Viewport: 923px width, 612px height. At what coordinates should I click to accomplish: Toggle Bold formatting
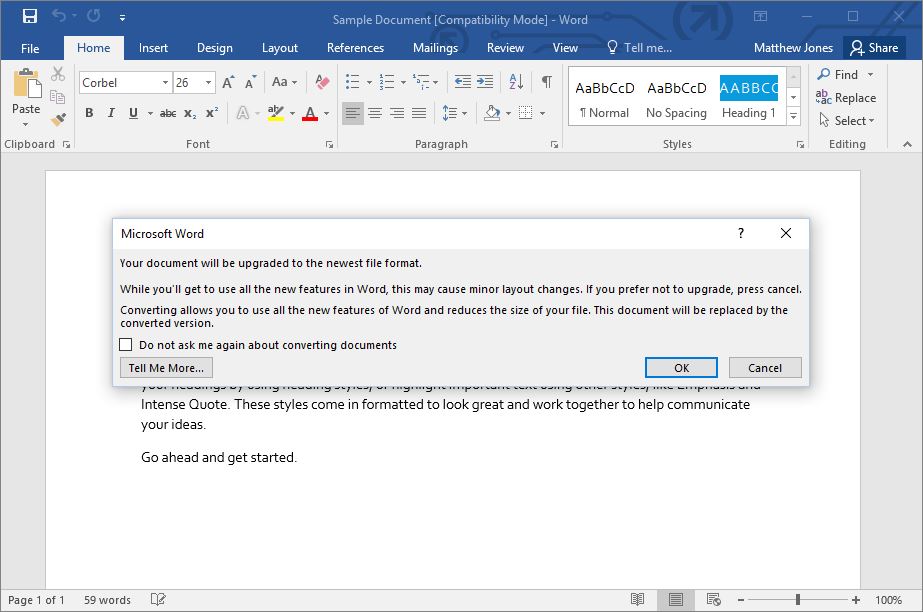89,113
